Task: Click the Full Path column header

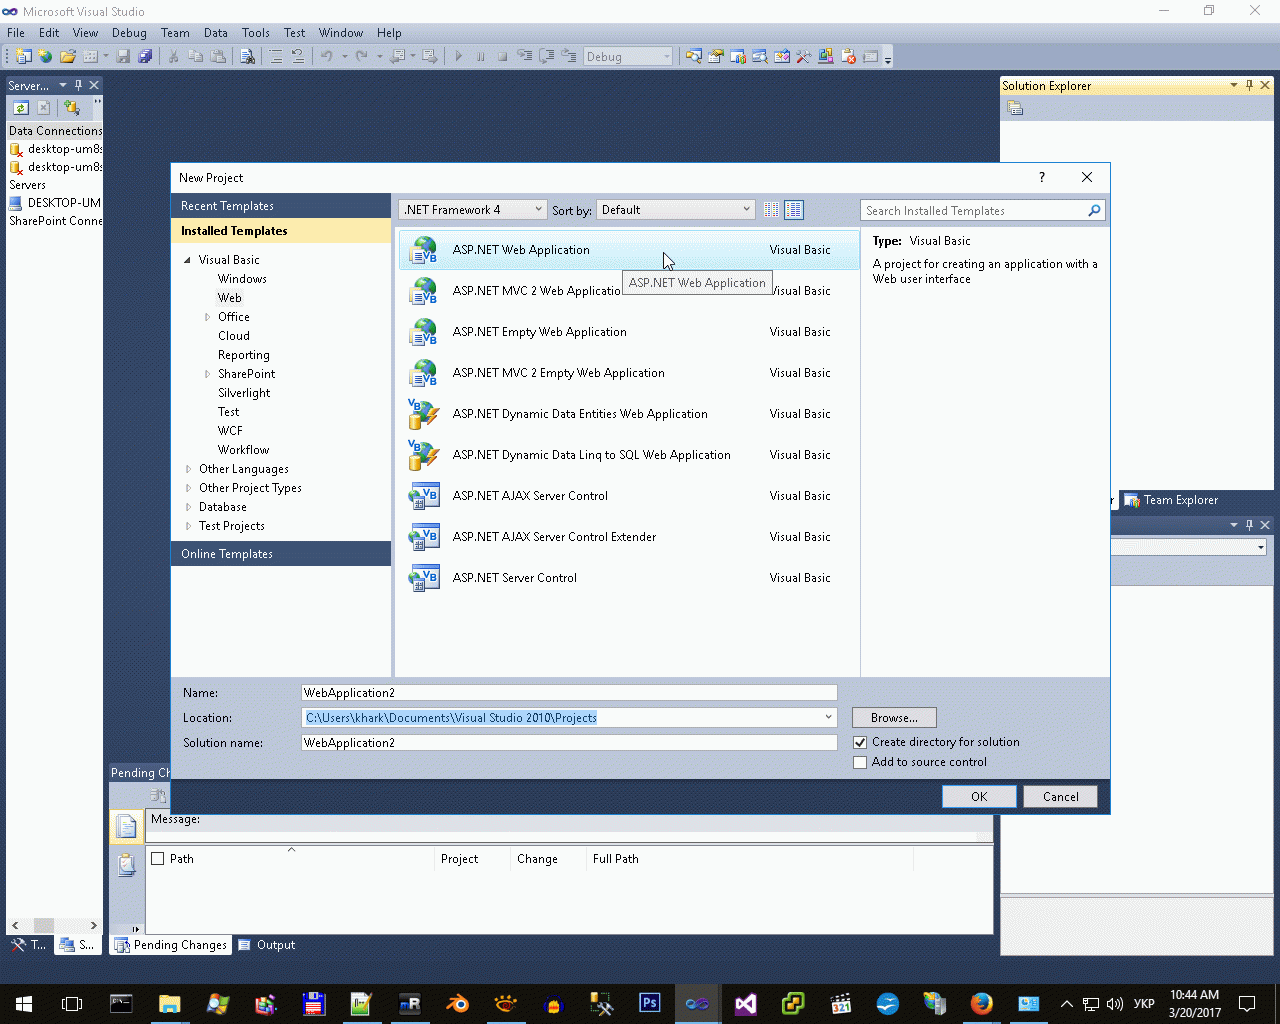Action: tap(616, 859)
